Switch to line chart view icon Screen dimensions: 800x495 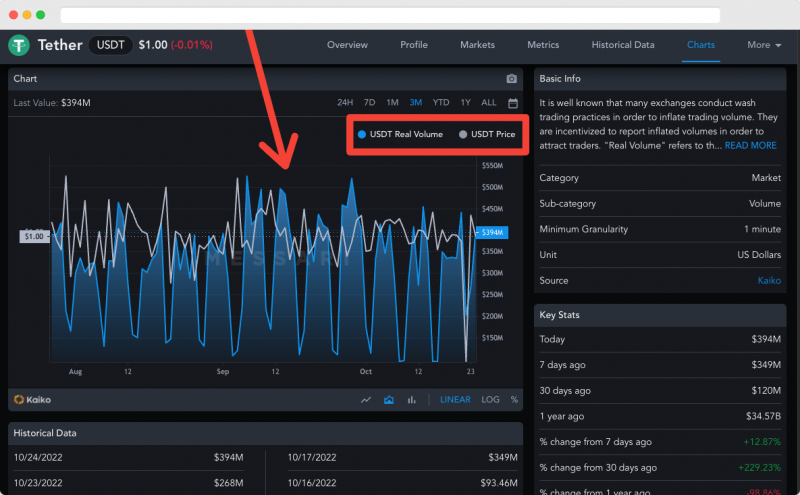(x=366, y=400)
